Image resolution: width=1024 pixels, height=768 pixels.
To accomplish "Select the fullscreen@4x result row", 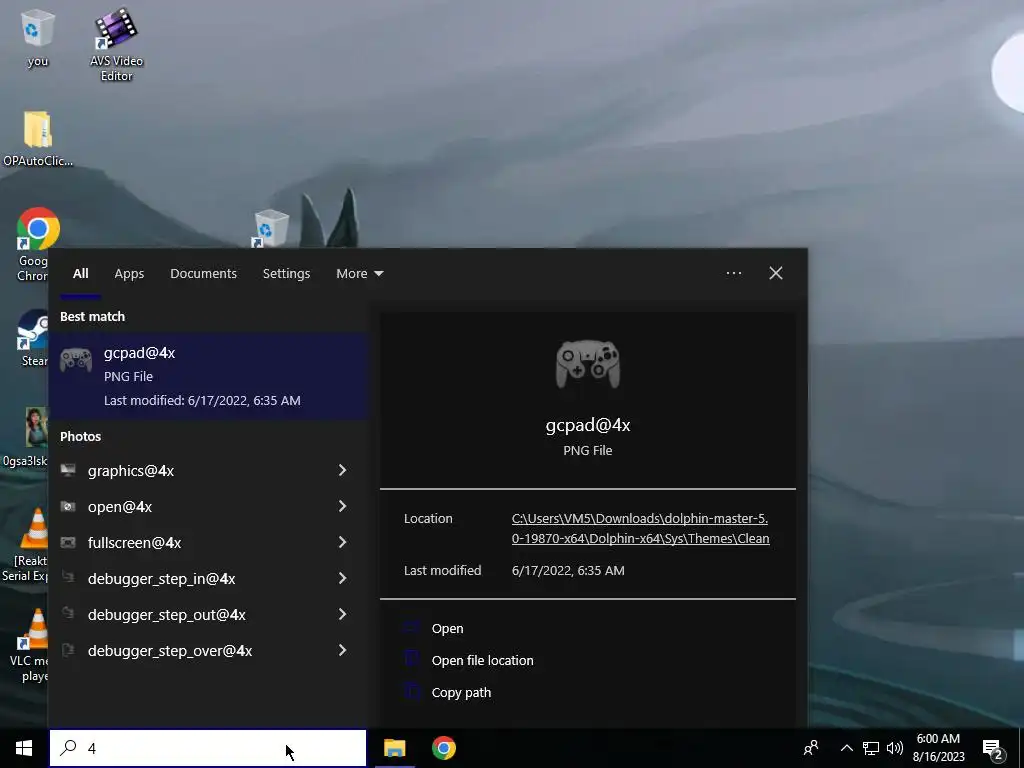I will (209, 542).
